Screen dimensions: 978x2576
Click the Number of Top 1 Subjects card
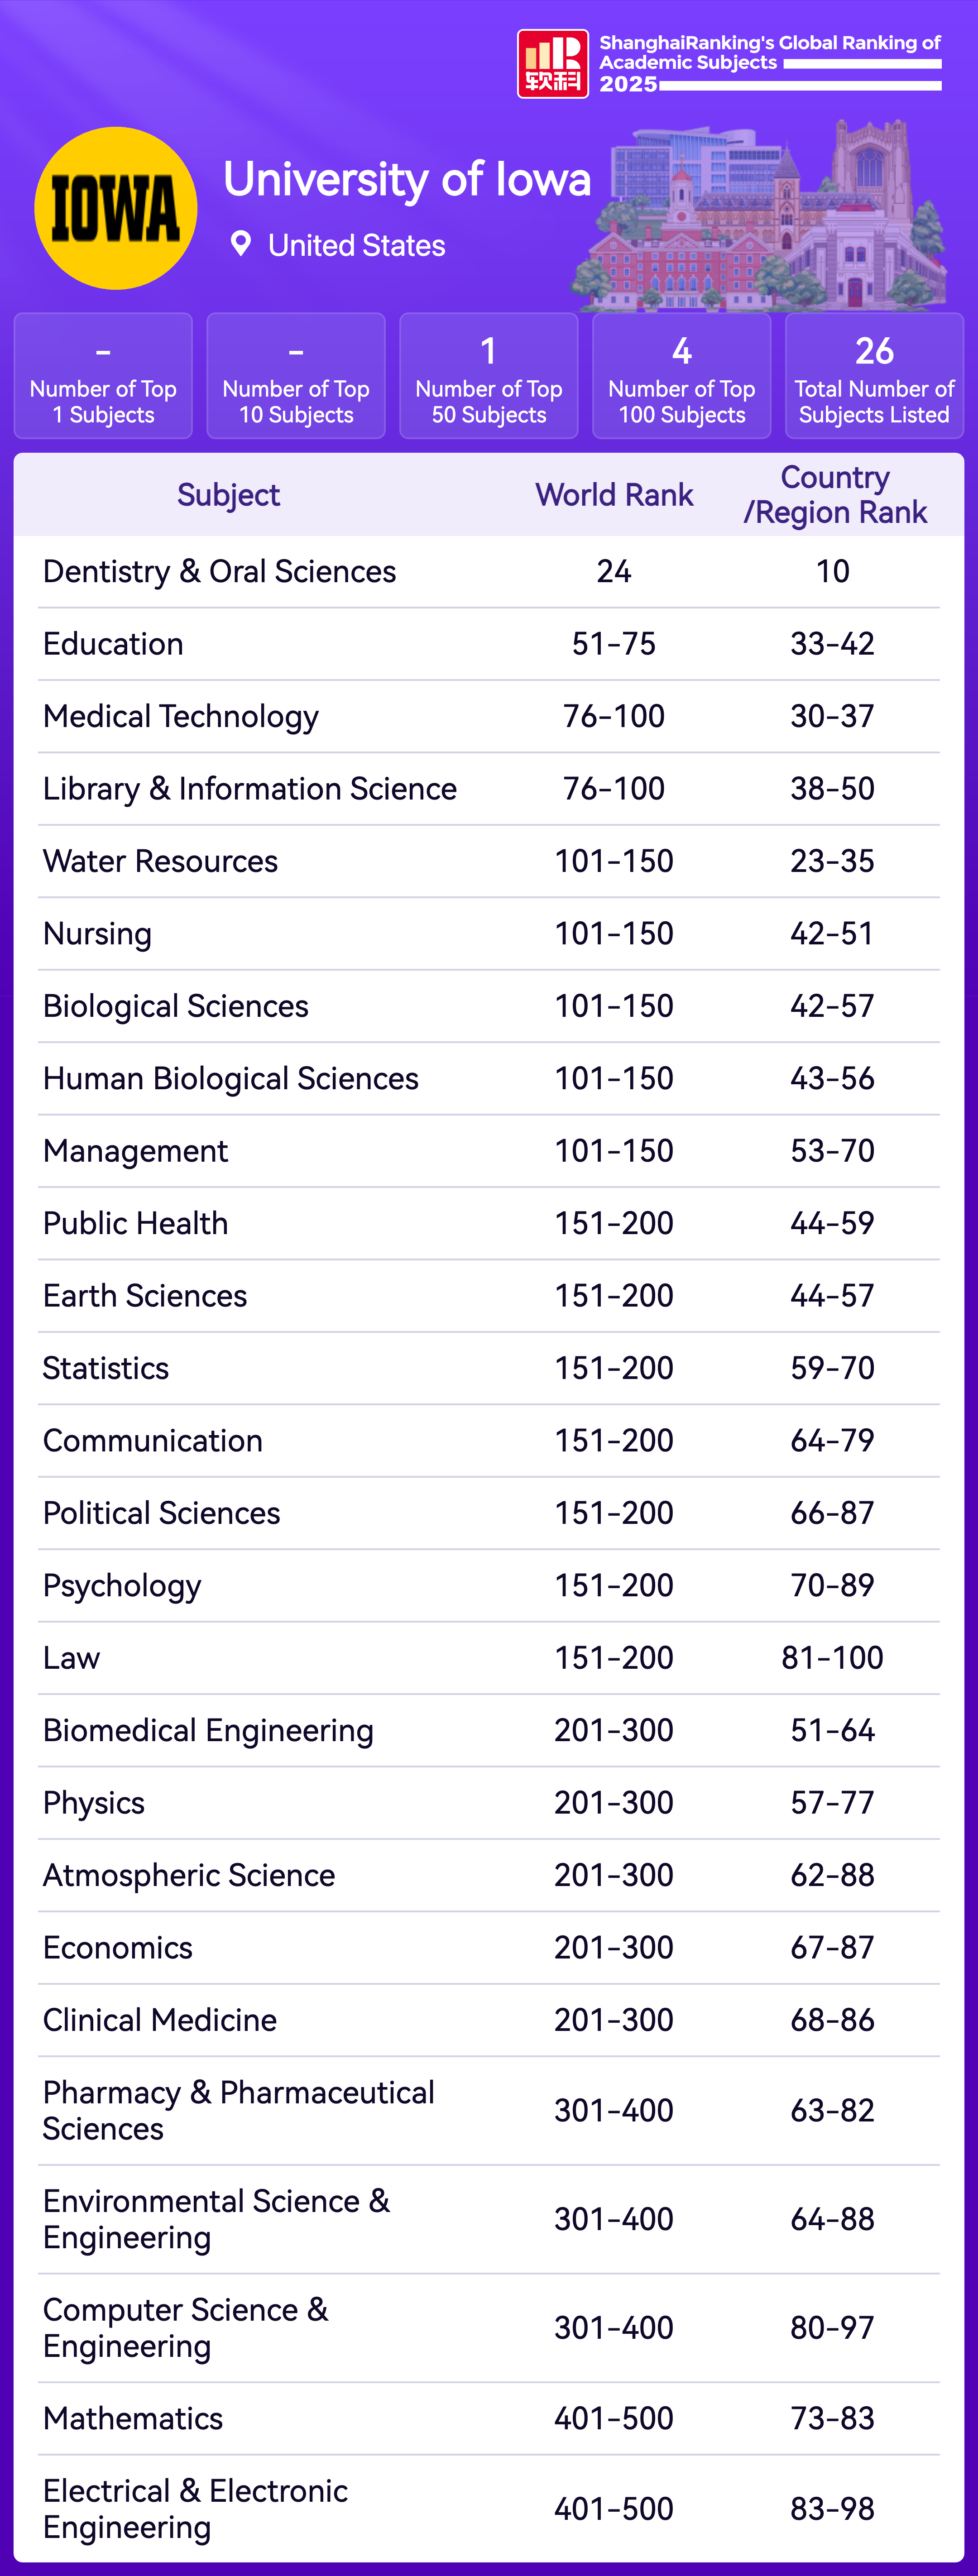point(103,376)
